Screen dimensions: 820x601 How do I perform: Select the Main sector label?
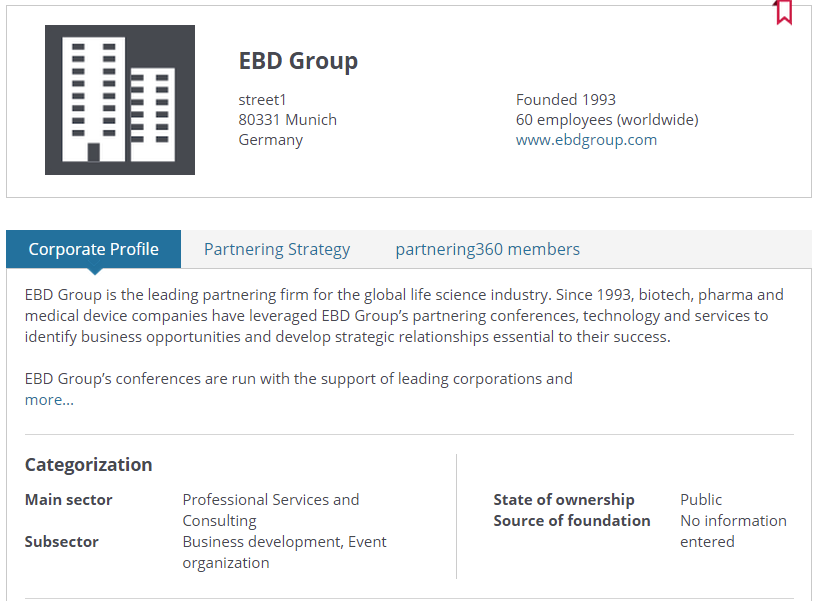[x=69, y=500]
